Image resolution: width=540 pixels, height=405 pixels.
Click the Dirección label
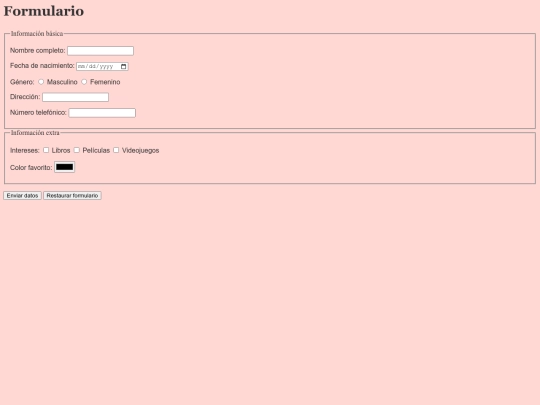click(x=25, y=97)
